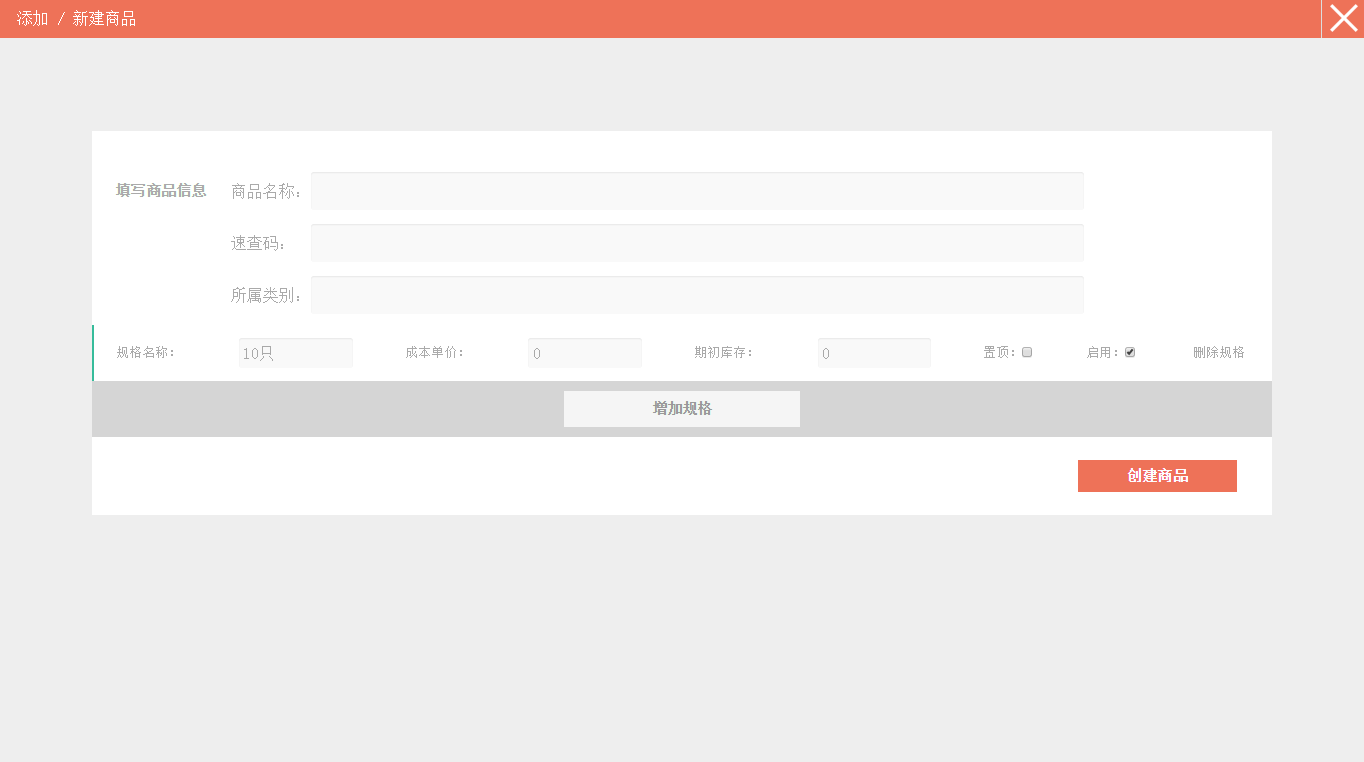The width and height of the screenshot is (1364, 762).
Task: Click the 期初库存 stock input
Action: coord(873,353)
